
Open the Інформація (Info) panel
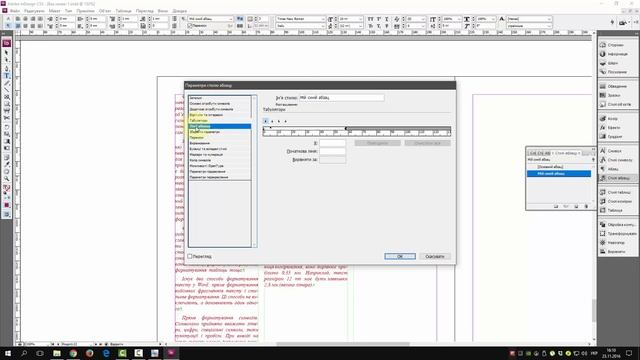pyautogui.click(x=618, y=54)
